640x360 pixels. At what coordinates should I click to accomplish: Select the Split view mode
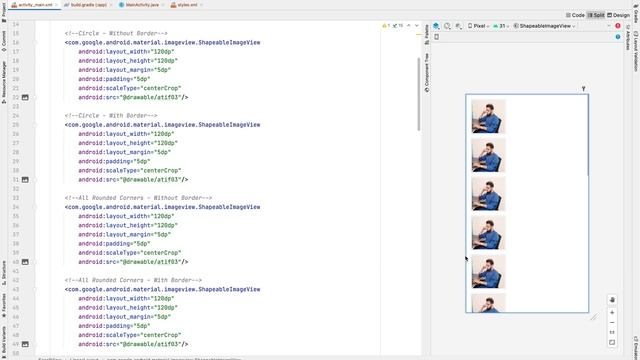click(x=596, y=15)
